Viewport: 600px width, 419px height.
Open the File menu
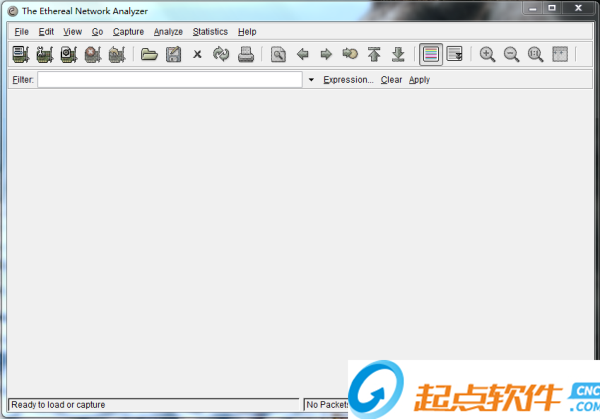21,32
